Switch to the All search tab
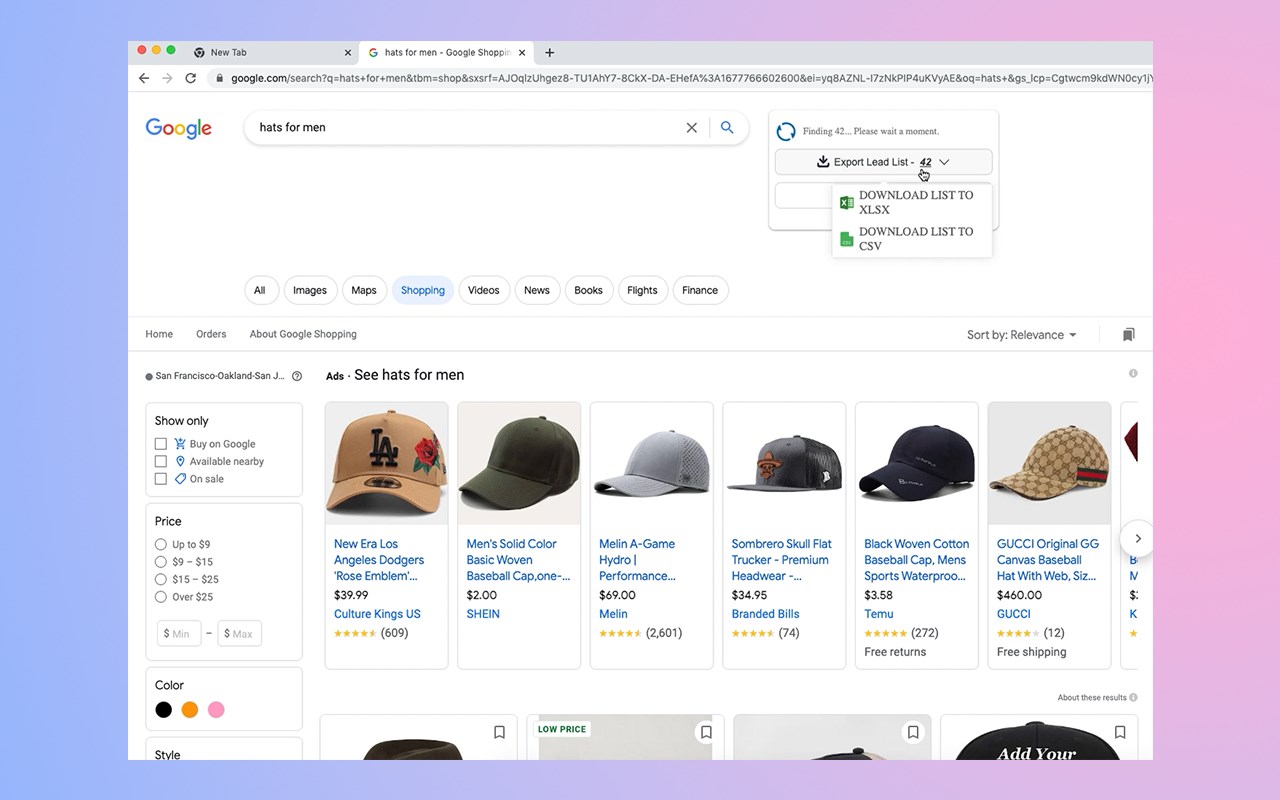The height and width of the screenshot is (800, 1280). tap(259, 291)
